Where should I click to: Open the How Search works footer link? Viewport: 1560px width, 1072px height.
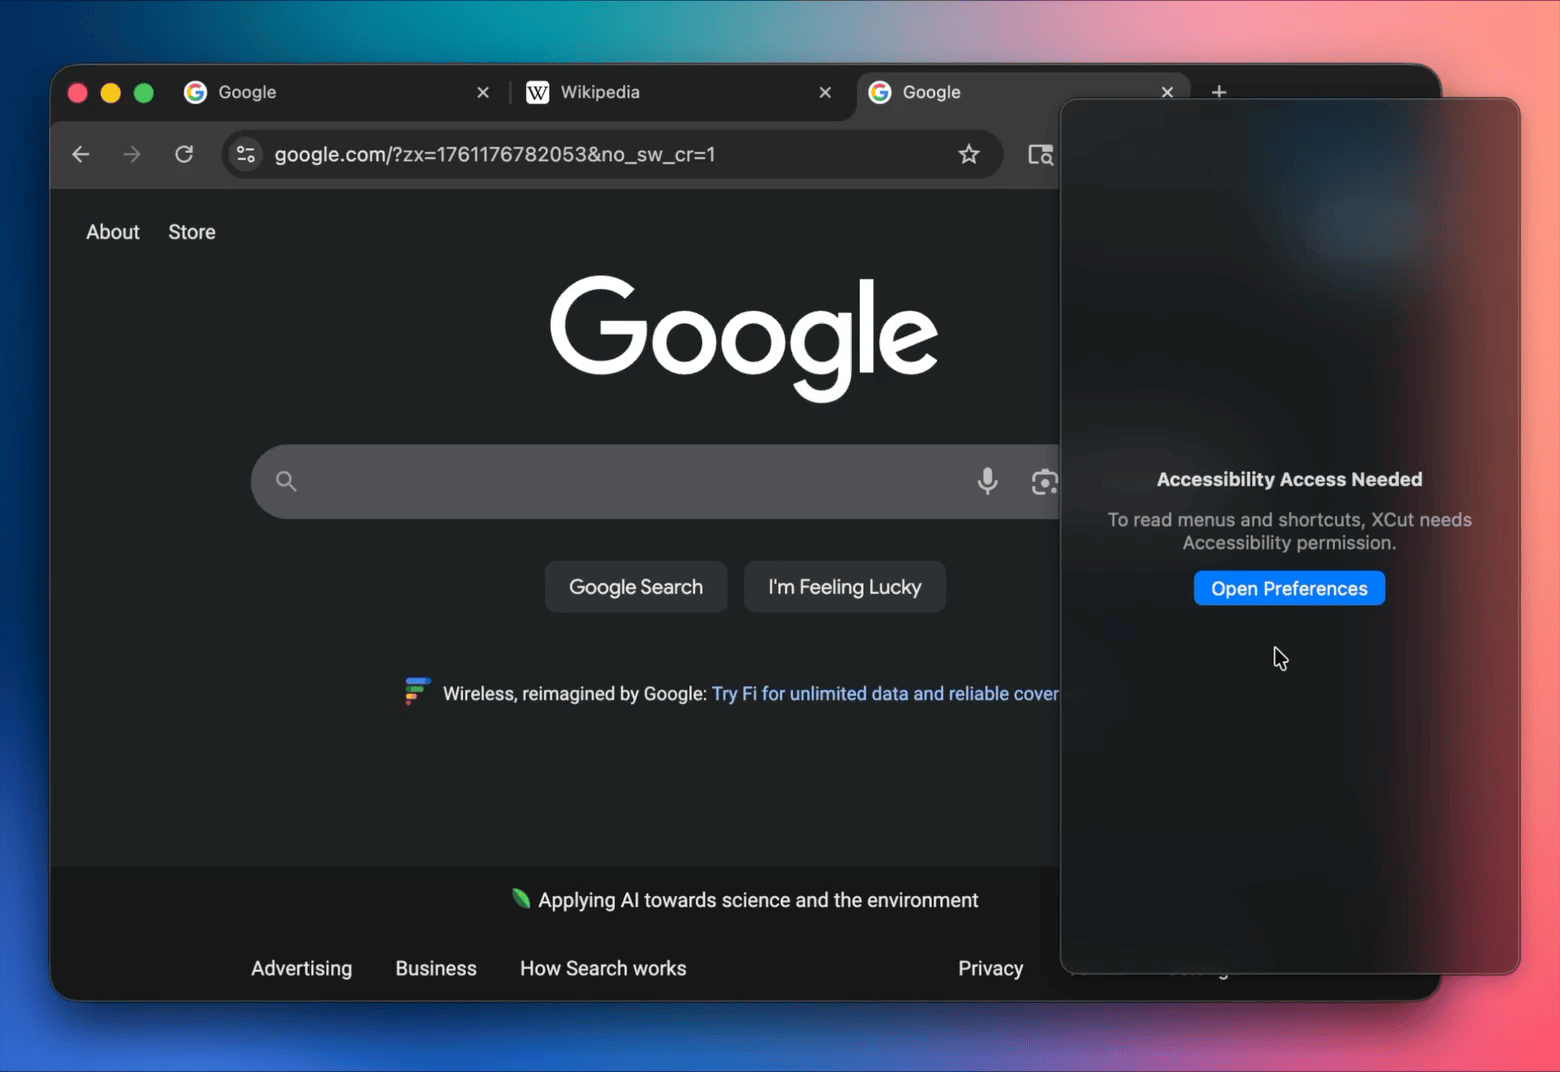click(603, 968)
